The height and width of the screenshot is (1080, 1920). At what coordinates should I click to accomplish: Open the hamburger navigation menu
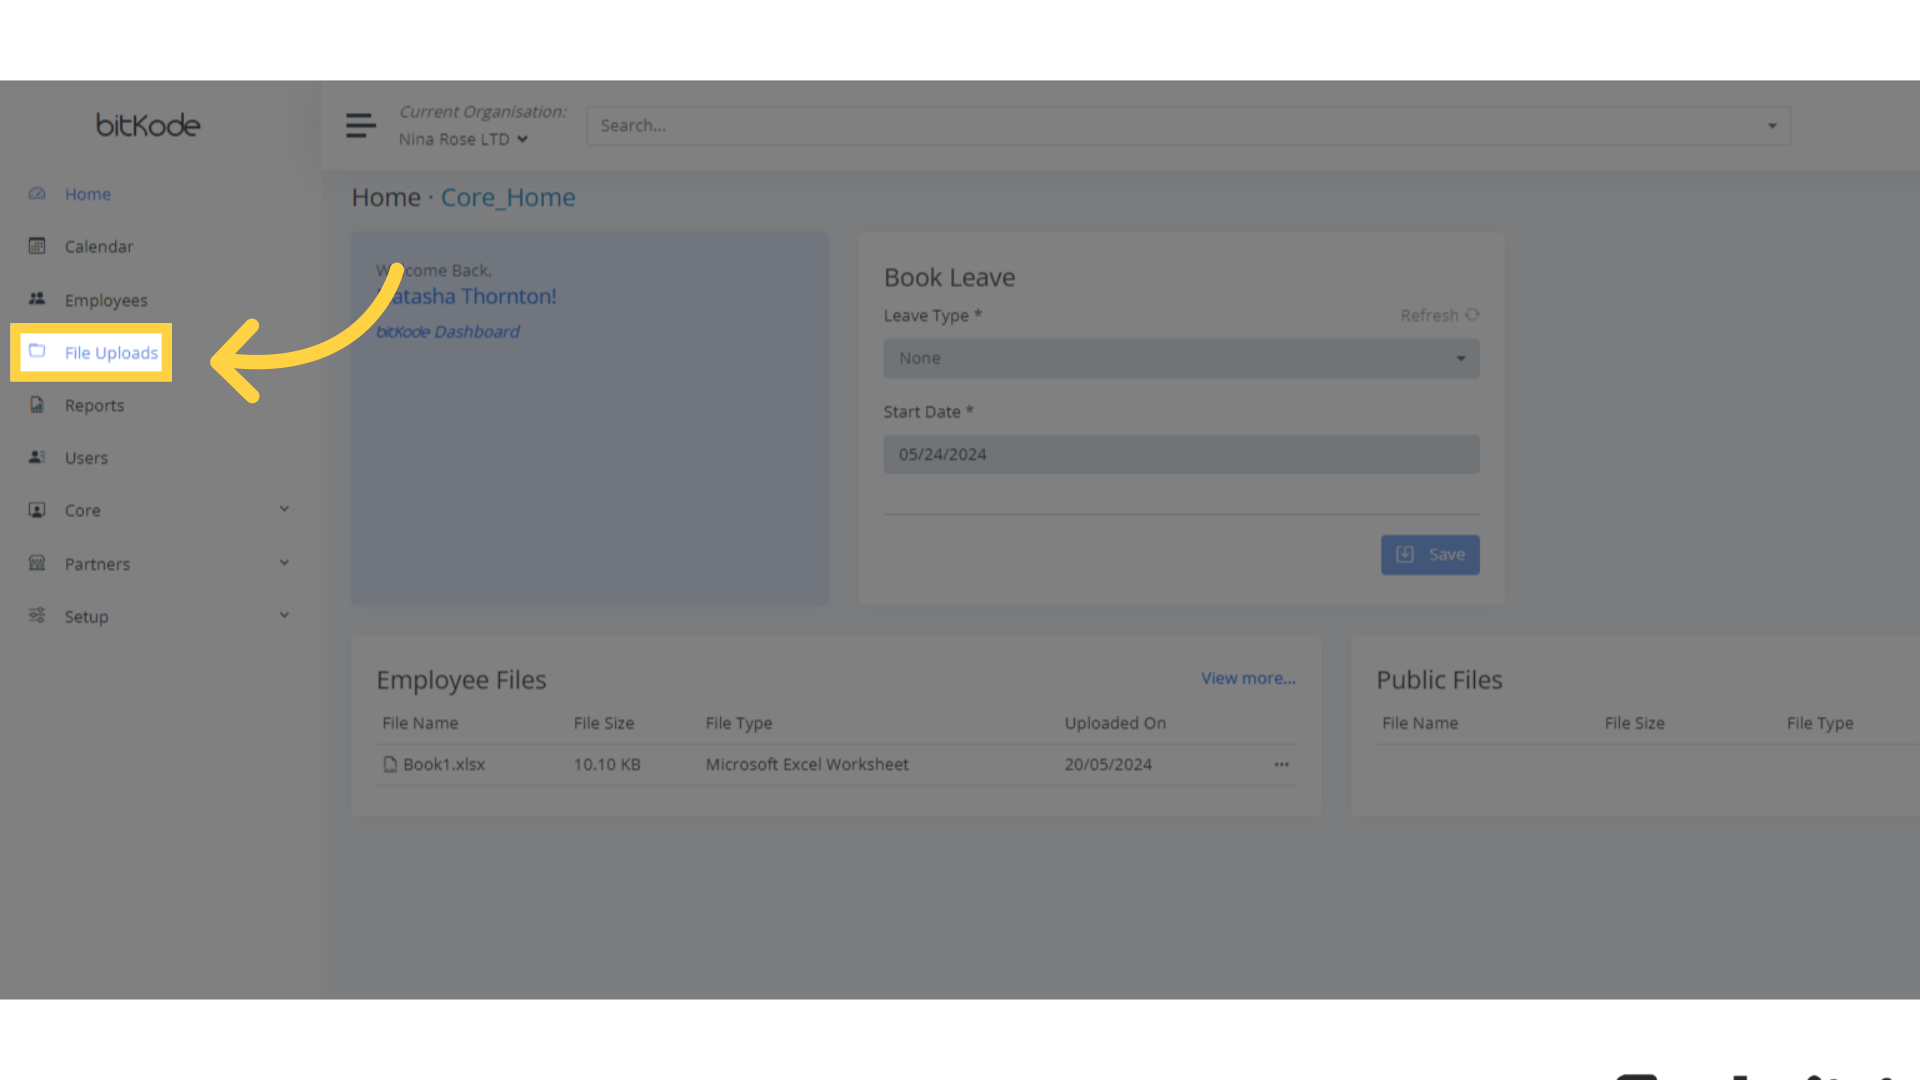(x=361, y=125)
